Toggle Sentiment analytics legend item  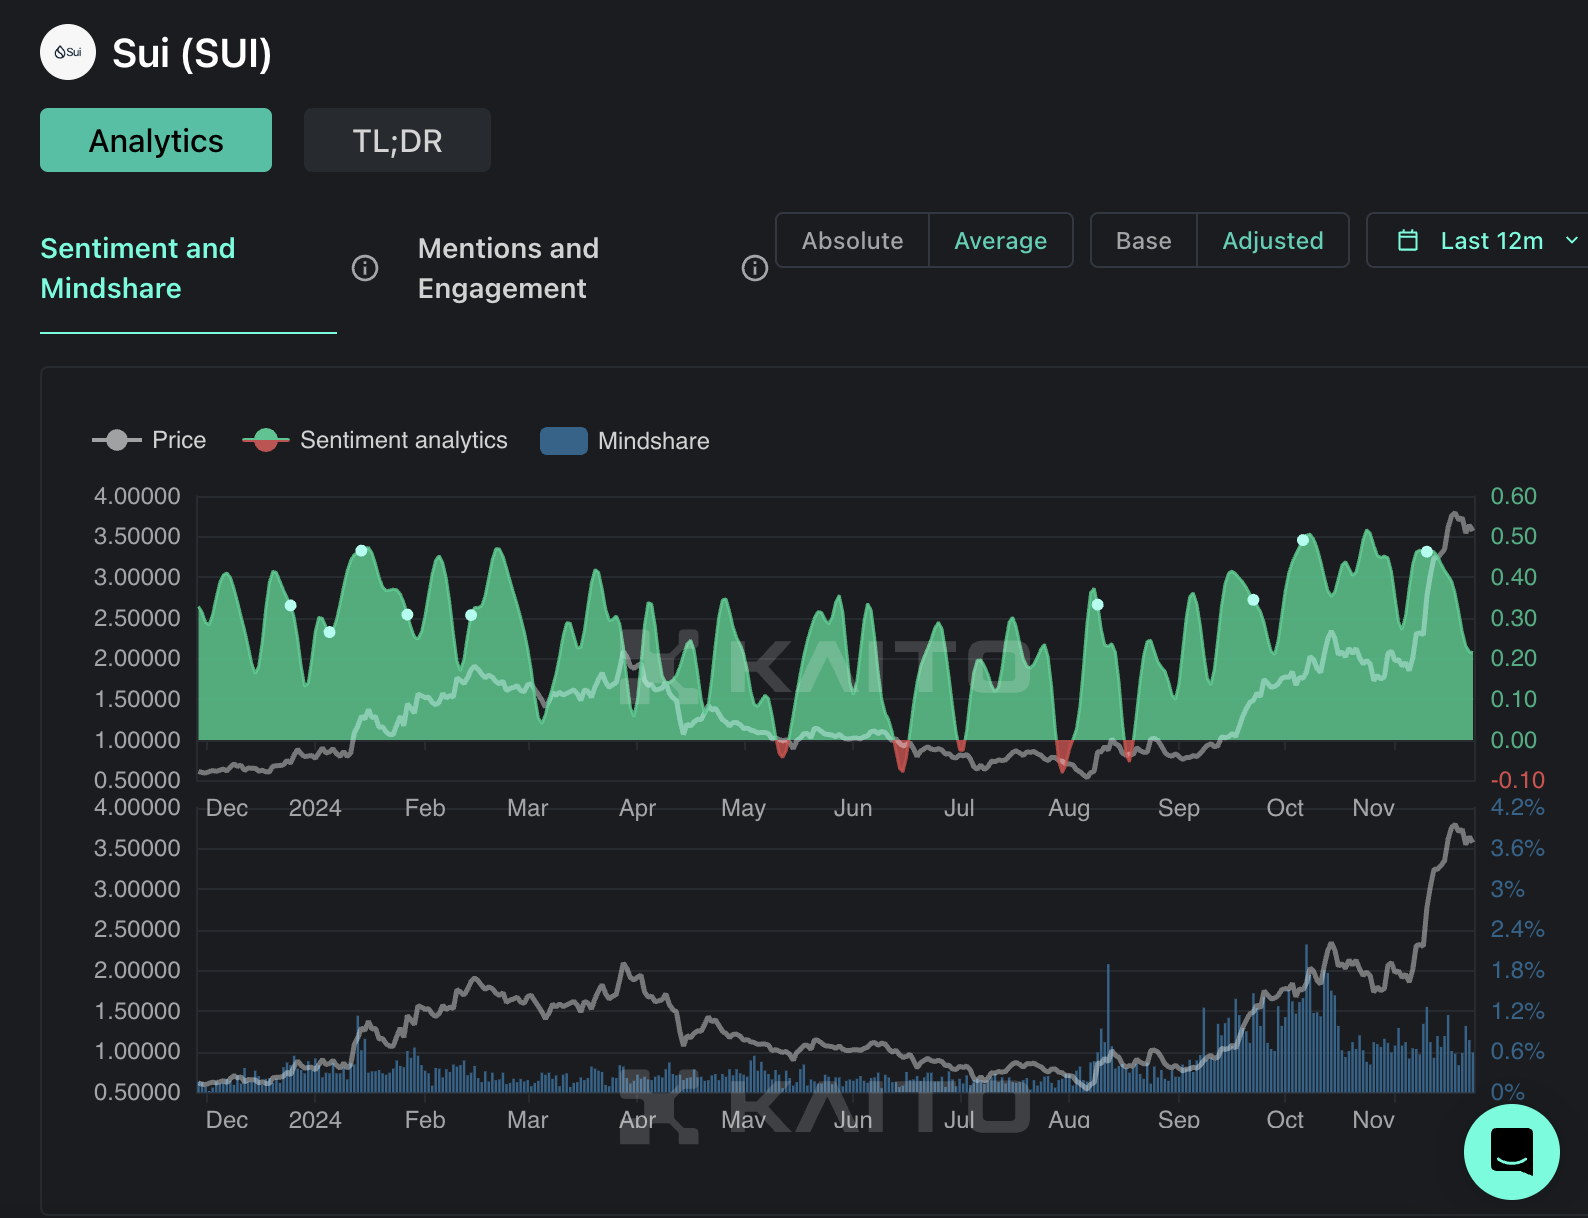[x=375, y=440]
